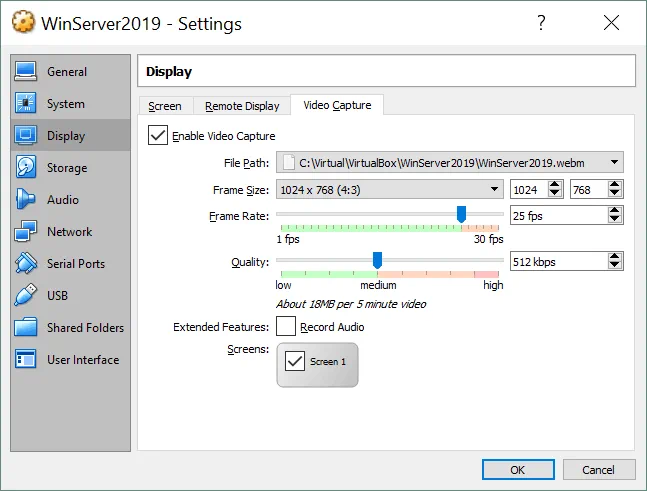647x491 pixels.
Task: Click the Quality slider handle
Action: [377, 261]
